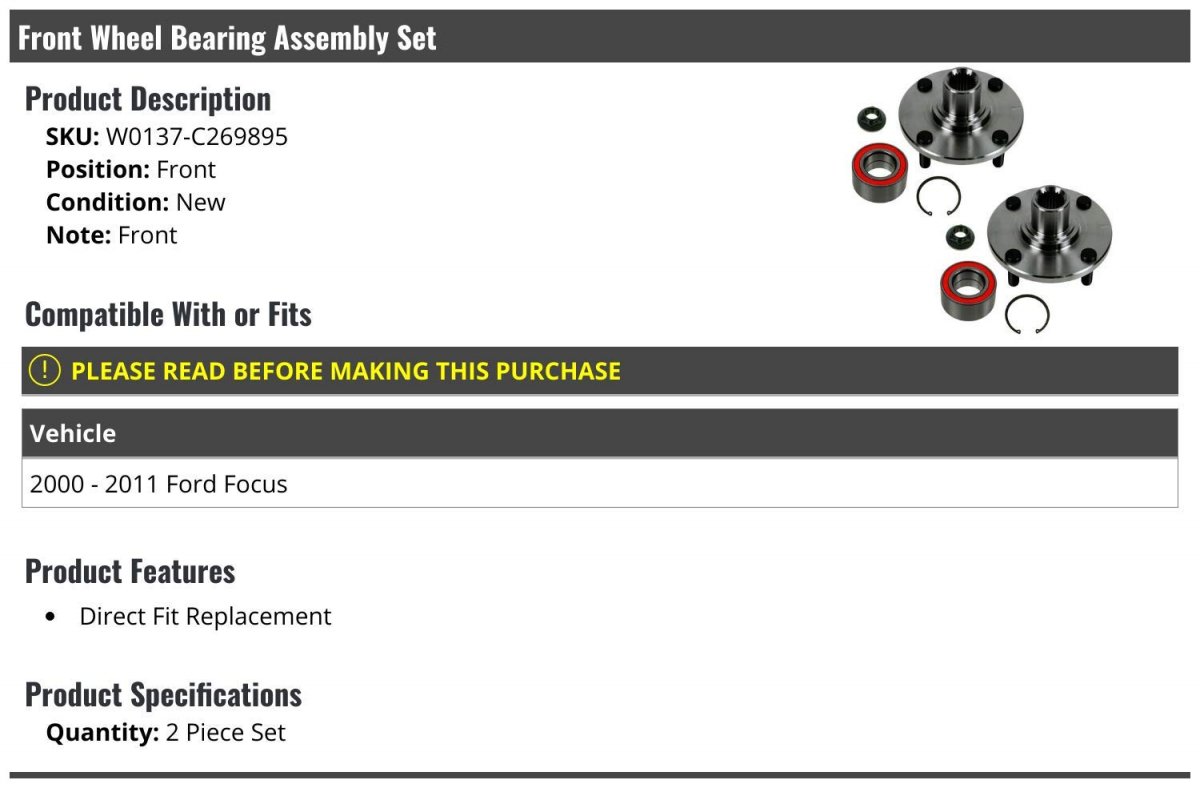Image resolution: width=1200 pixels, height=788 pixels.
Task: Click the Product Description heading
Action: click(x=148, y=99)
